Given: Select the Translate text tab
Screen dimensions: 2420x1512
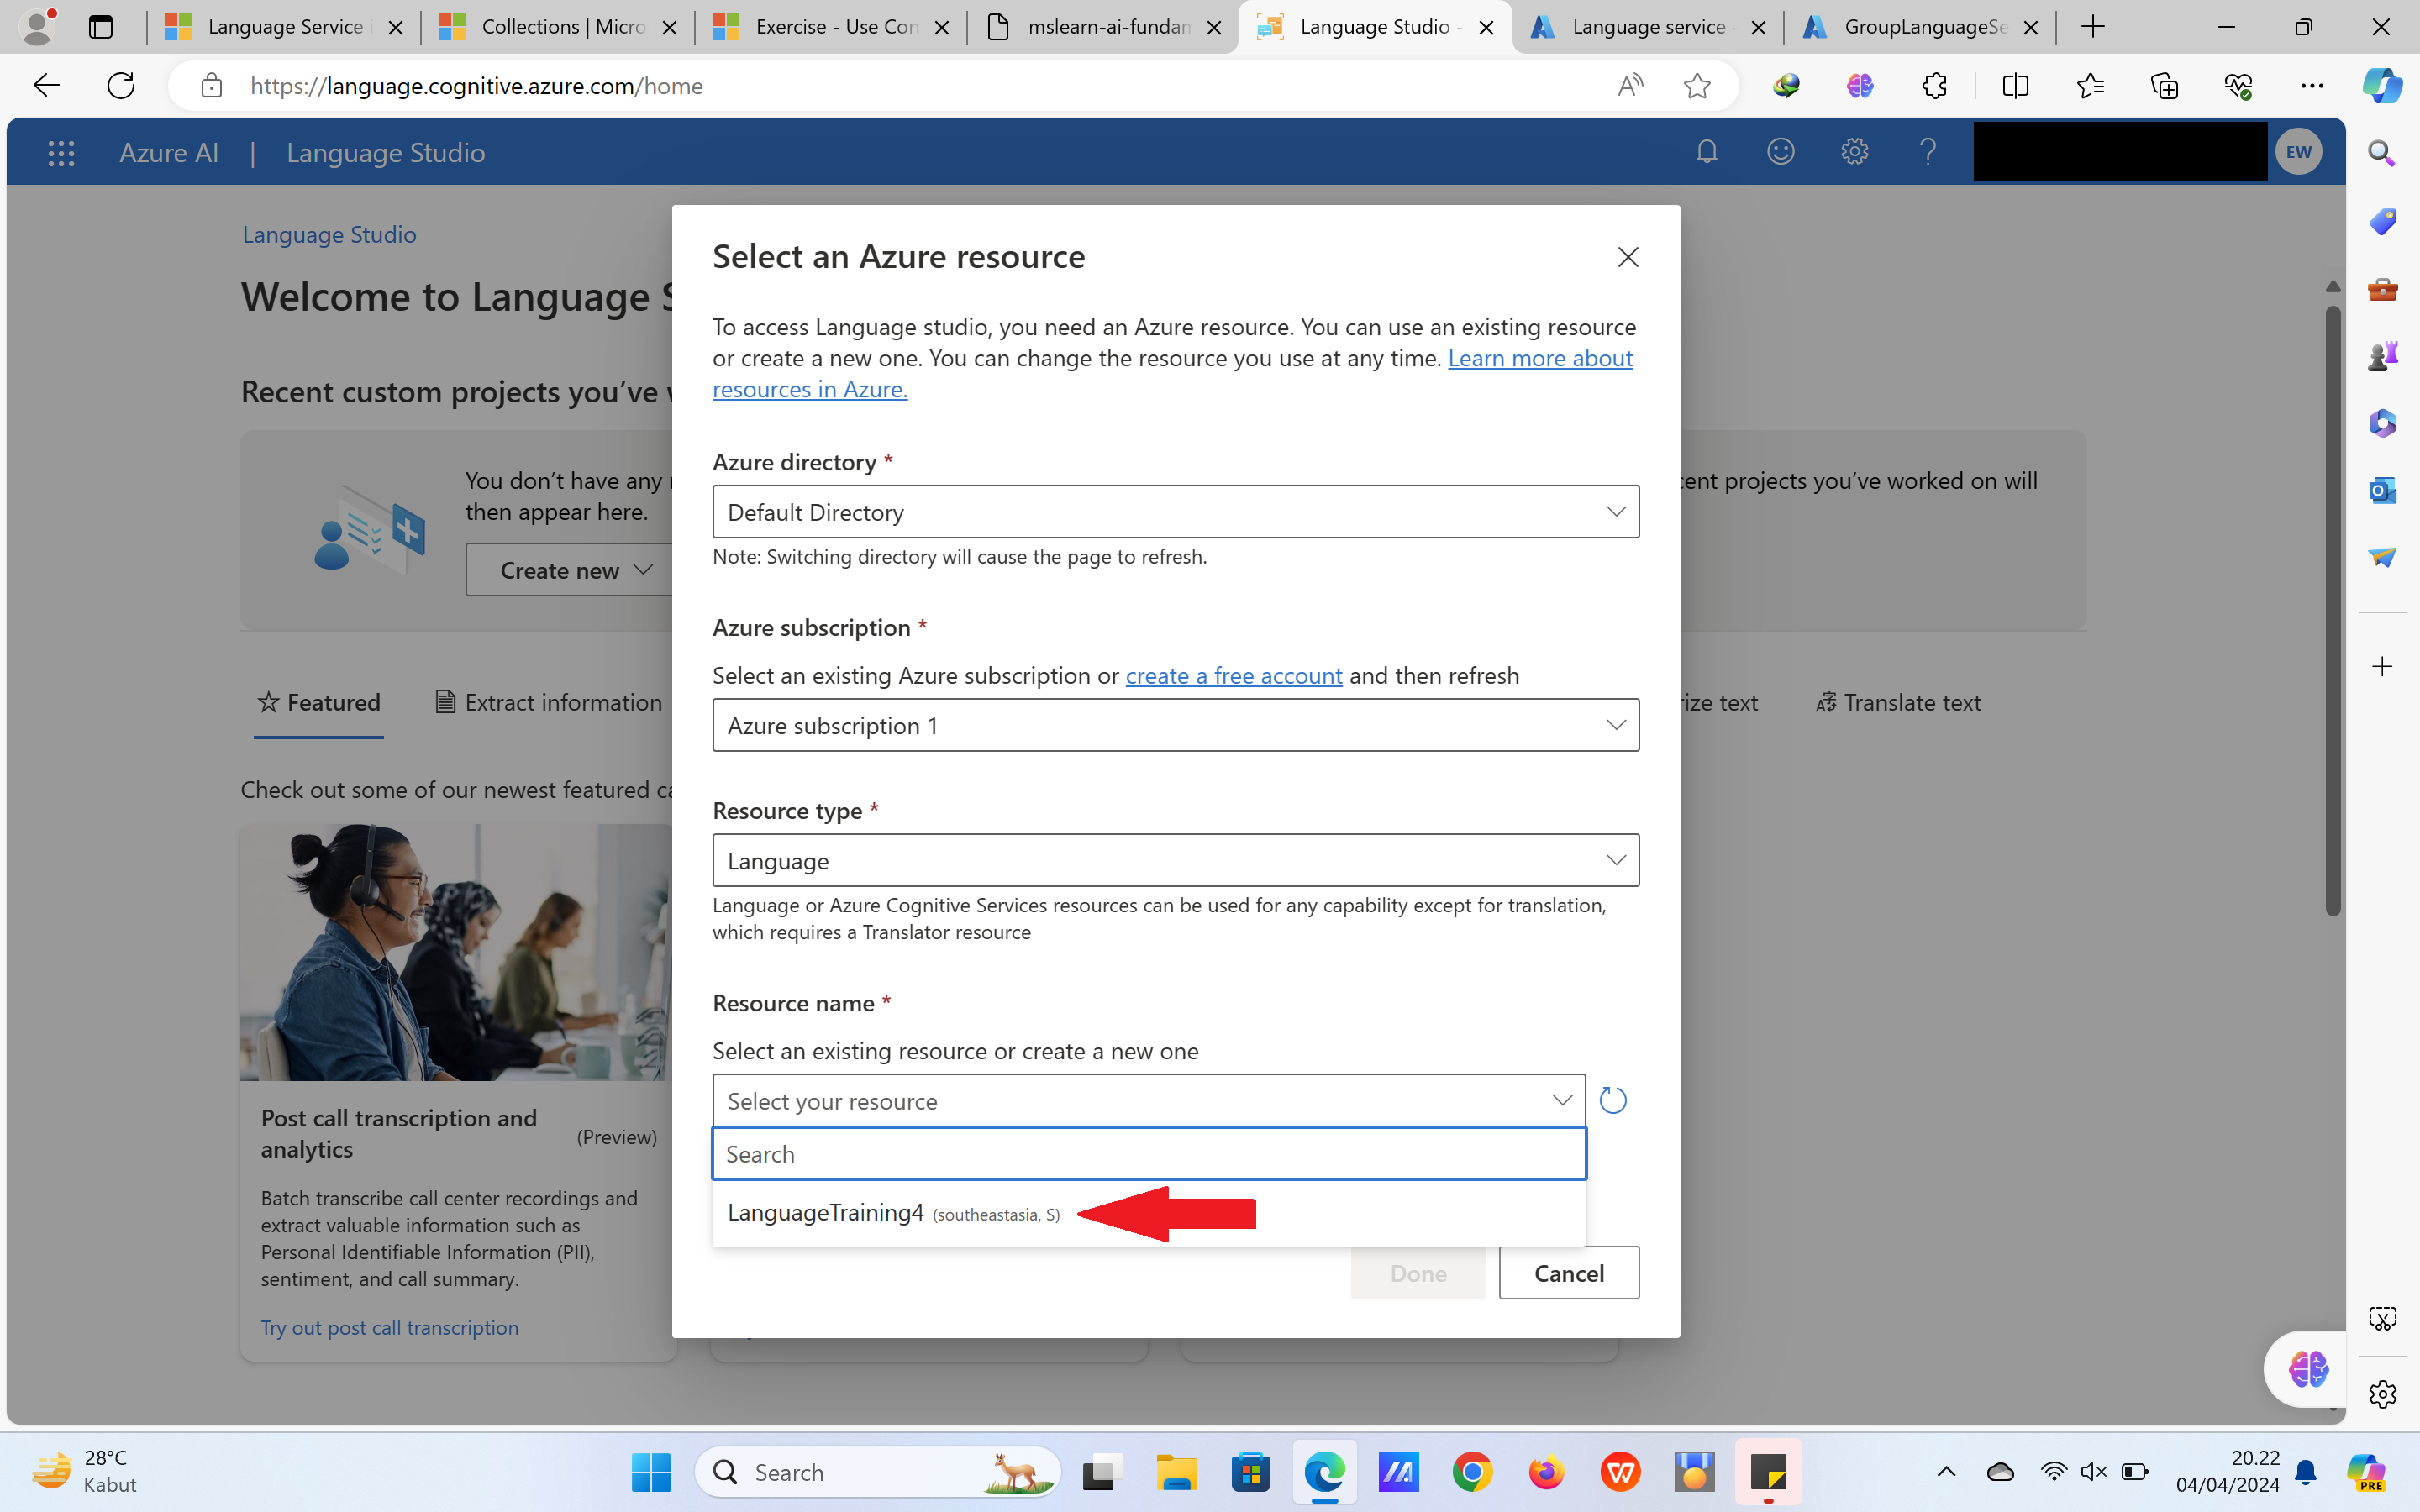Looking at the screenshot, I should click(1898, 703).
